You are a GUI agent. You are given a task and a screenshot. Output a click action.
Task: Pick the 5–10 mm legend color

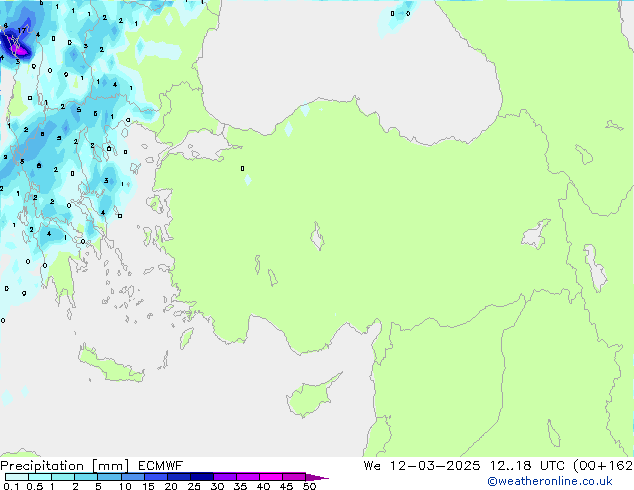coord(109,477)
